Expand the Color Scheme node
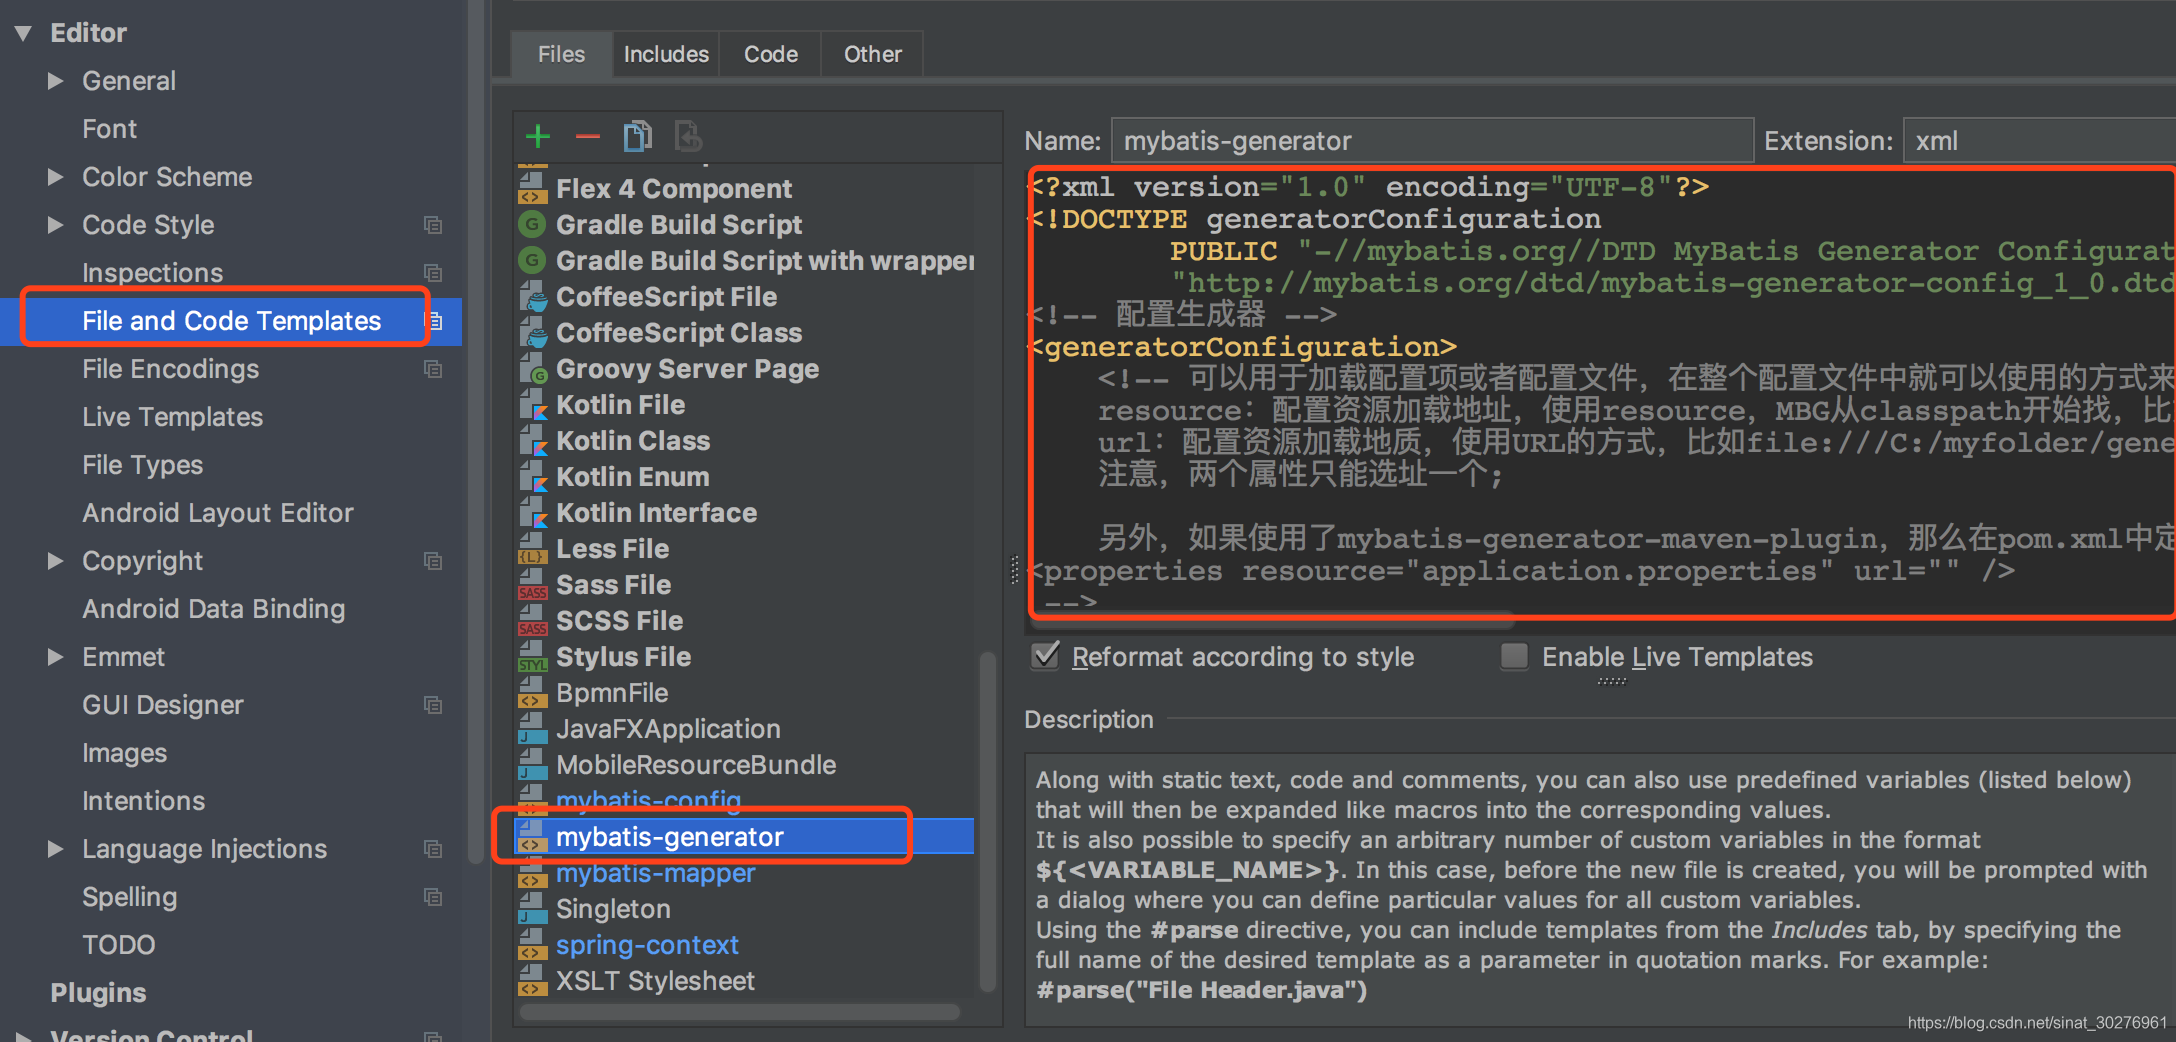 point(55,177)
